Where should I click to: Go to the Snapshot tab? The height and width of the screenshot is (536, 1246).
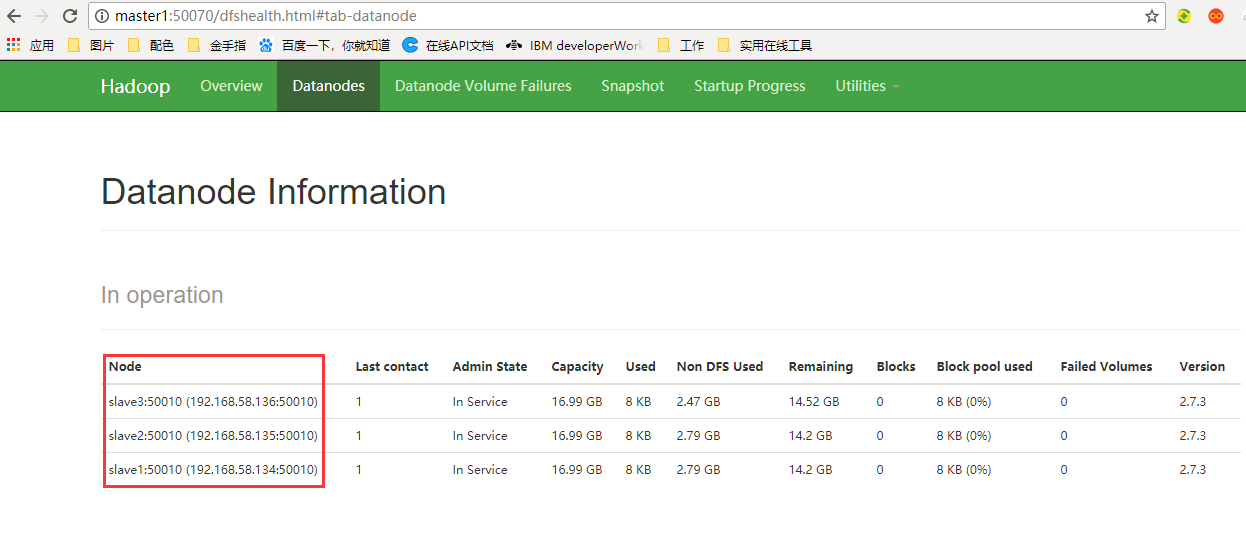click(x=633, y=86)
